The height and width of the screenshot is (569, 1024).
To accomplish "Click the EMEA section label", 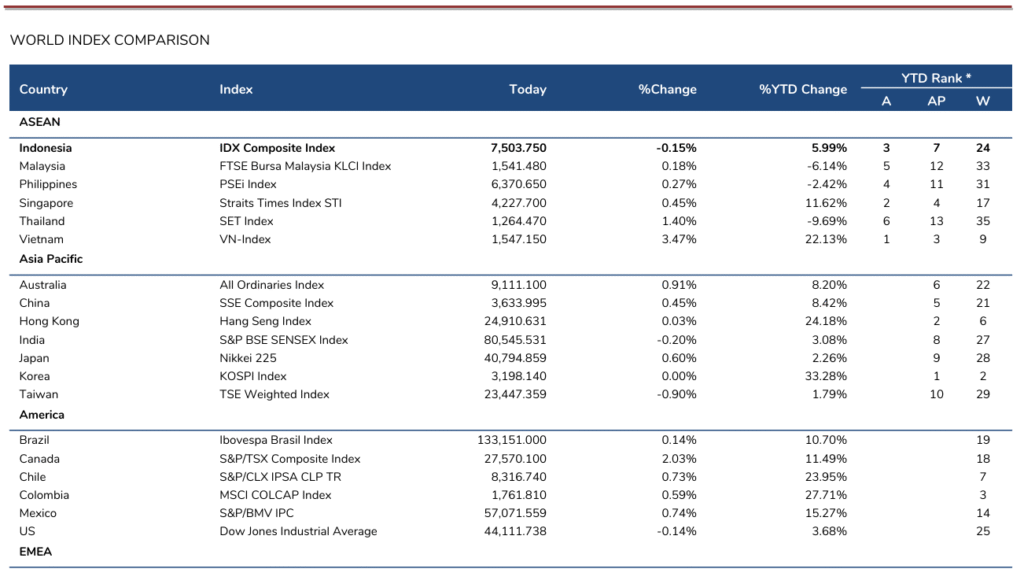I will click(35, 551).
